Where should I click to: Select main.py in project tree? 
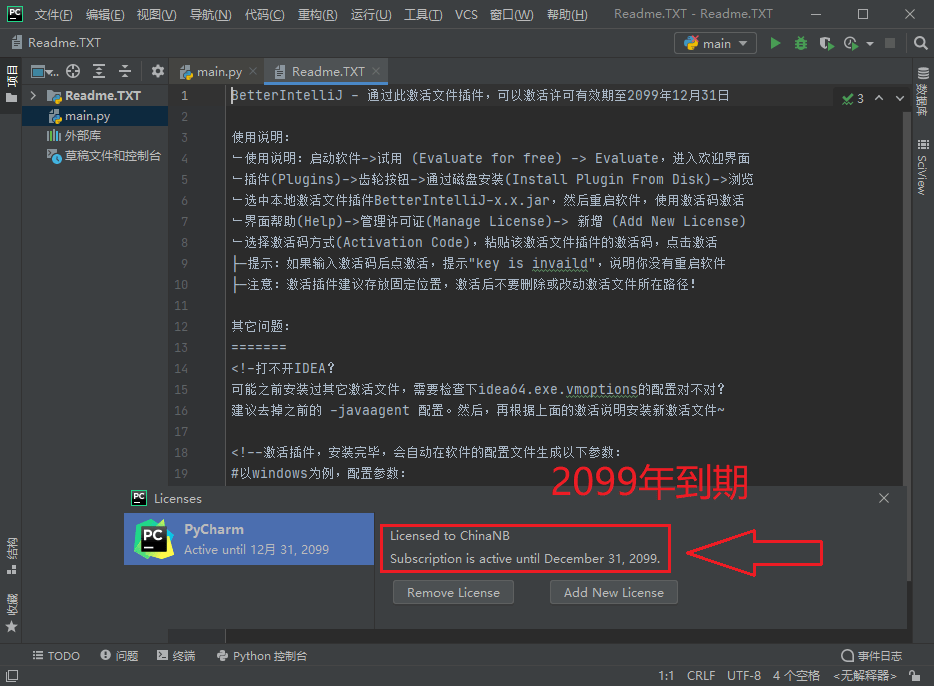tap(95, 116)
